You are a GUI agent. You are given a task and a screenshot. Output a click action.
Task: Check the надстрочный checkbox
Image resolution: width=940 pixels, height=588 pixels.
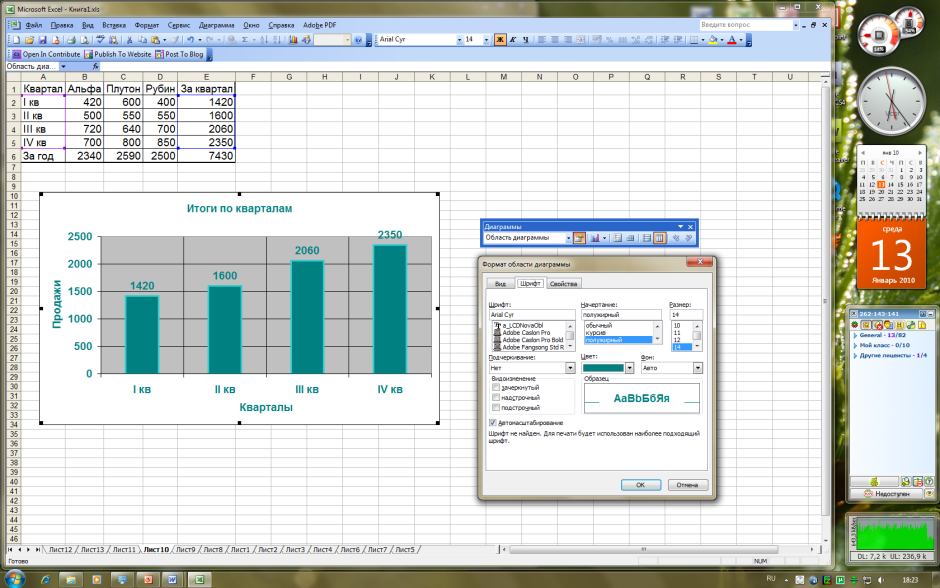pyautogui.click(x=496, y=397)
